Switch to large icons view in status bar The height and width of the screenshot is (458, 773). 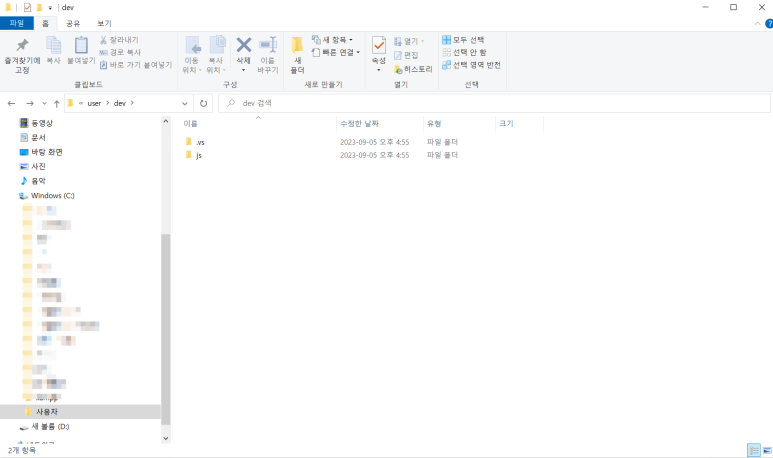click(x=767, y=450)
